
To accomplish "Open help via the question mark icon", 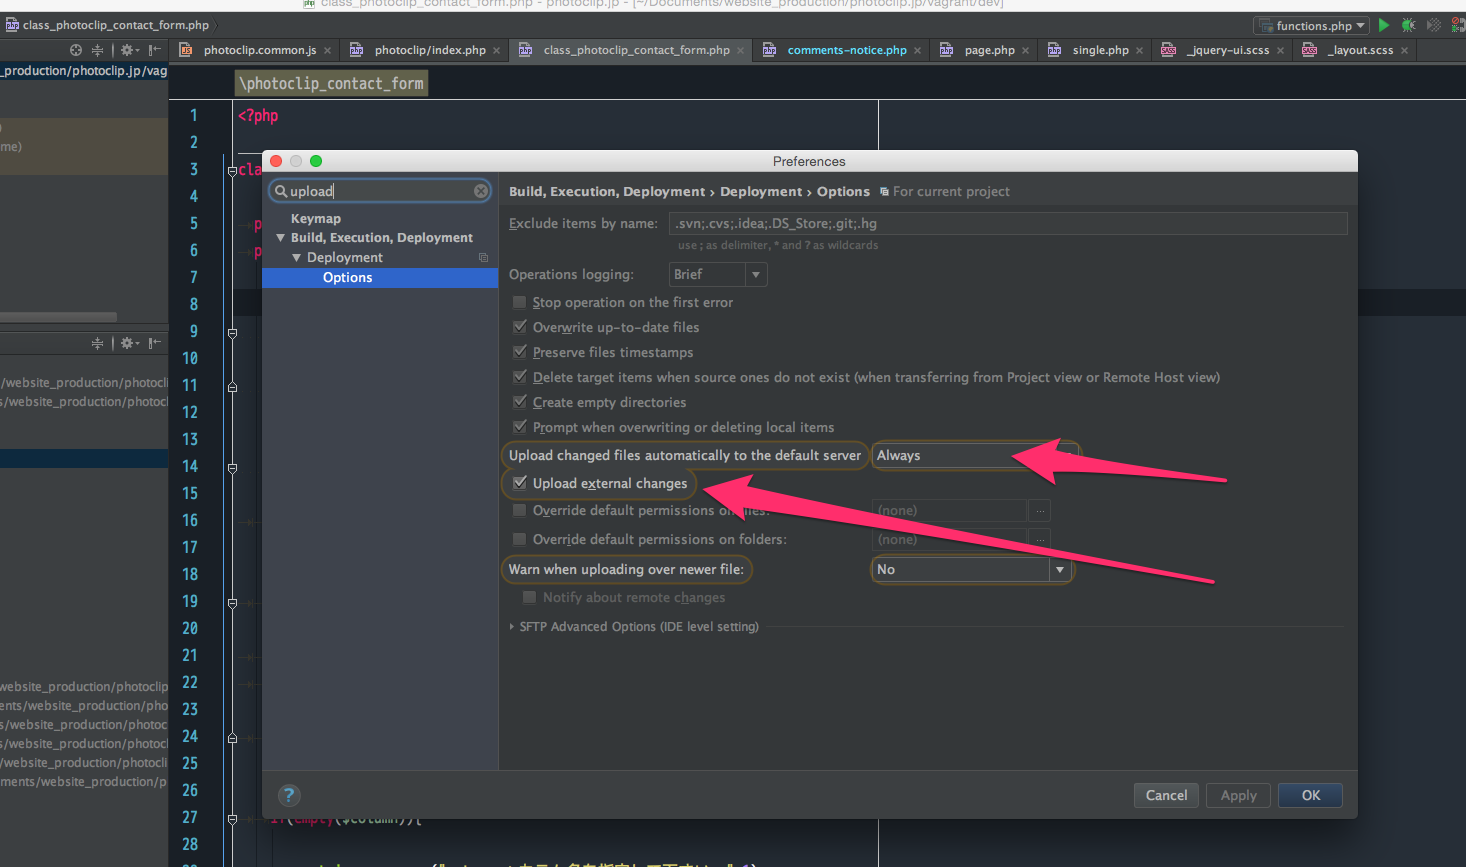I will [289, 795].
